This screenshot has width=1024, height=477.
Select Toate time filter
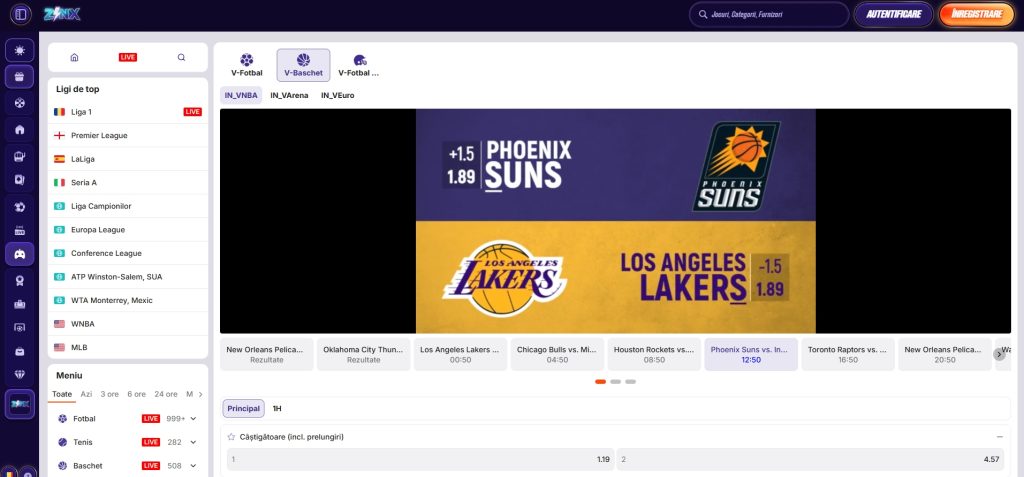pos(62,394)
